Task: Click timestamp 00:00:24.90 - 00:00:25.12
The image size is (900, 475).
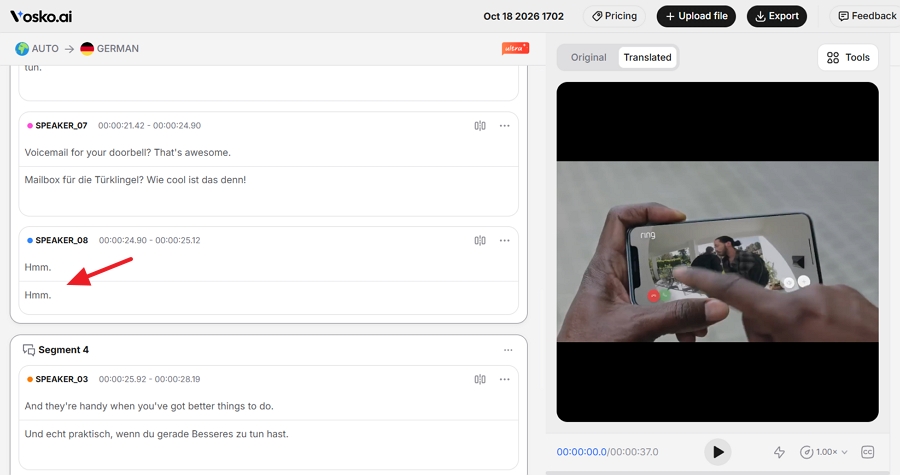Action: pos(149,240)
